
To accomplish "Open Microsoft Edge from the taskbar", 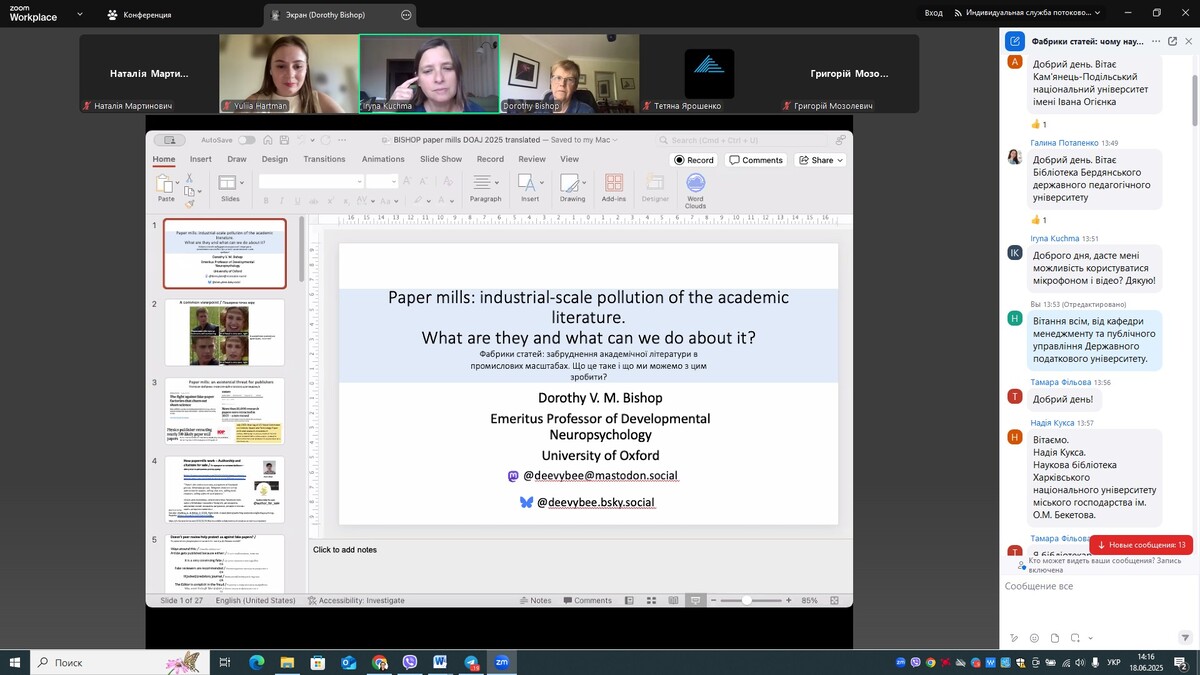I will 256,662.
